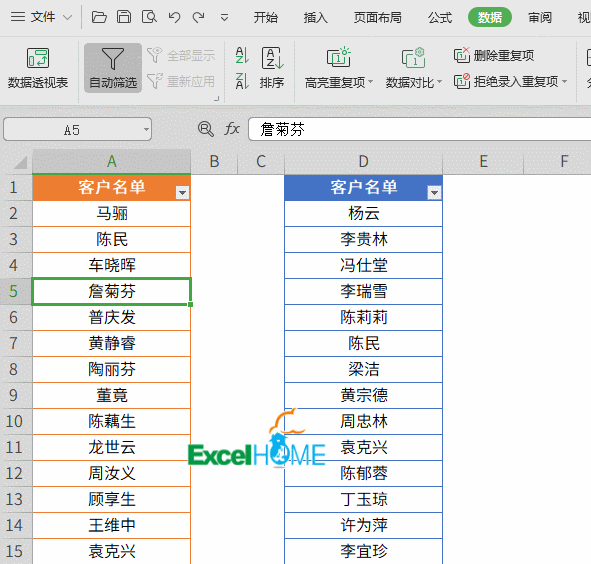Click the save icon in quick toolbar
591x564 pixels.
pyautogui.click(x=124, y=17)
